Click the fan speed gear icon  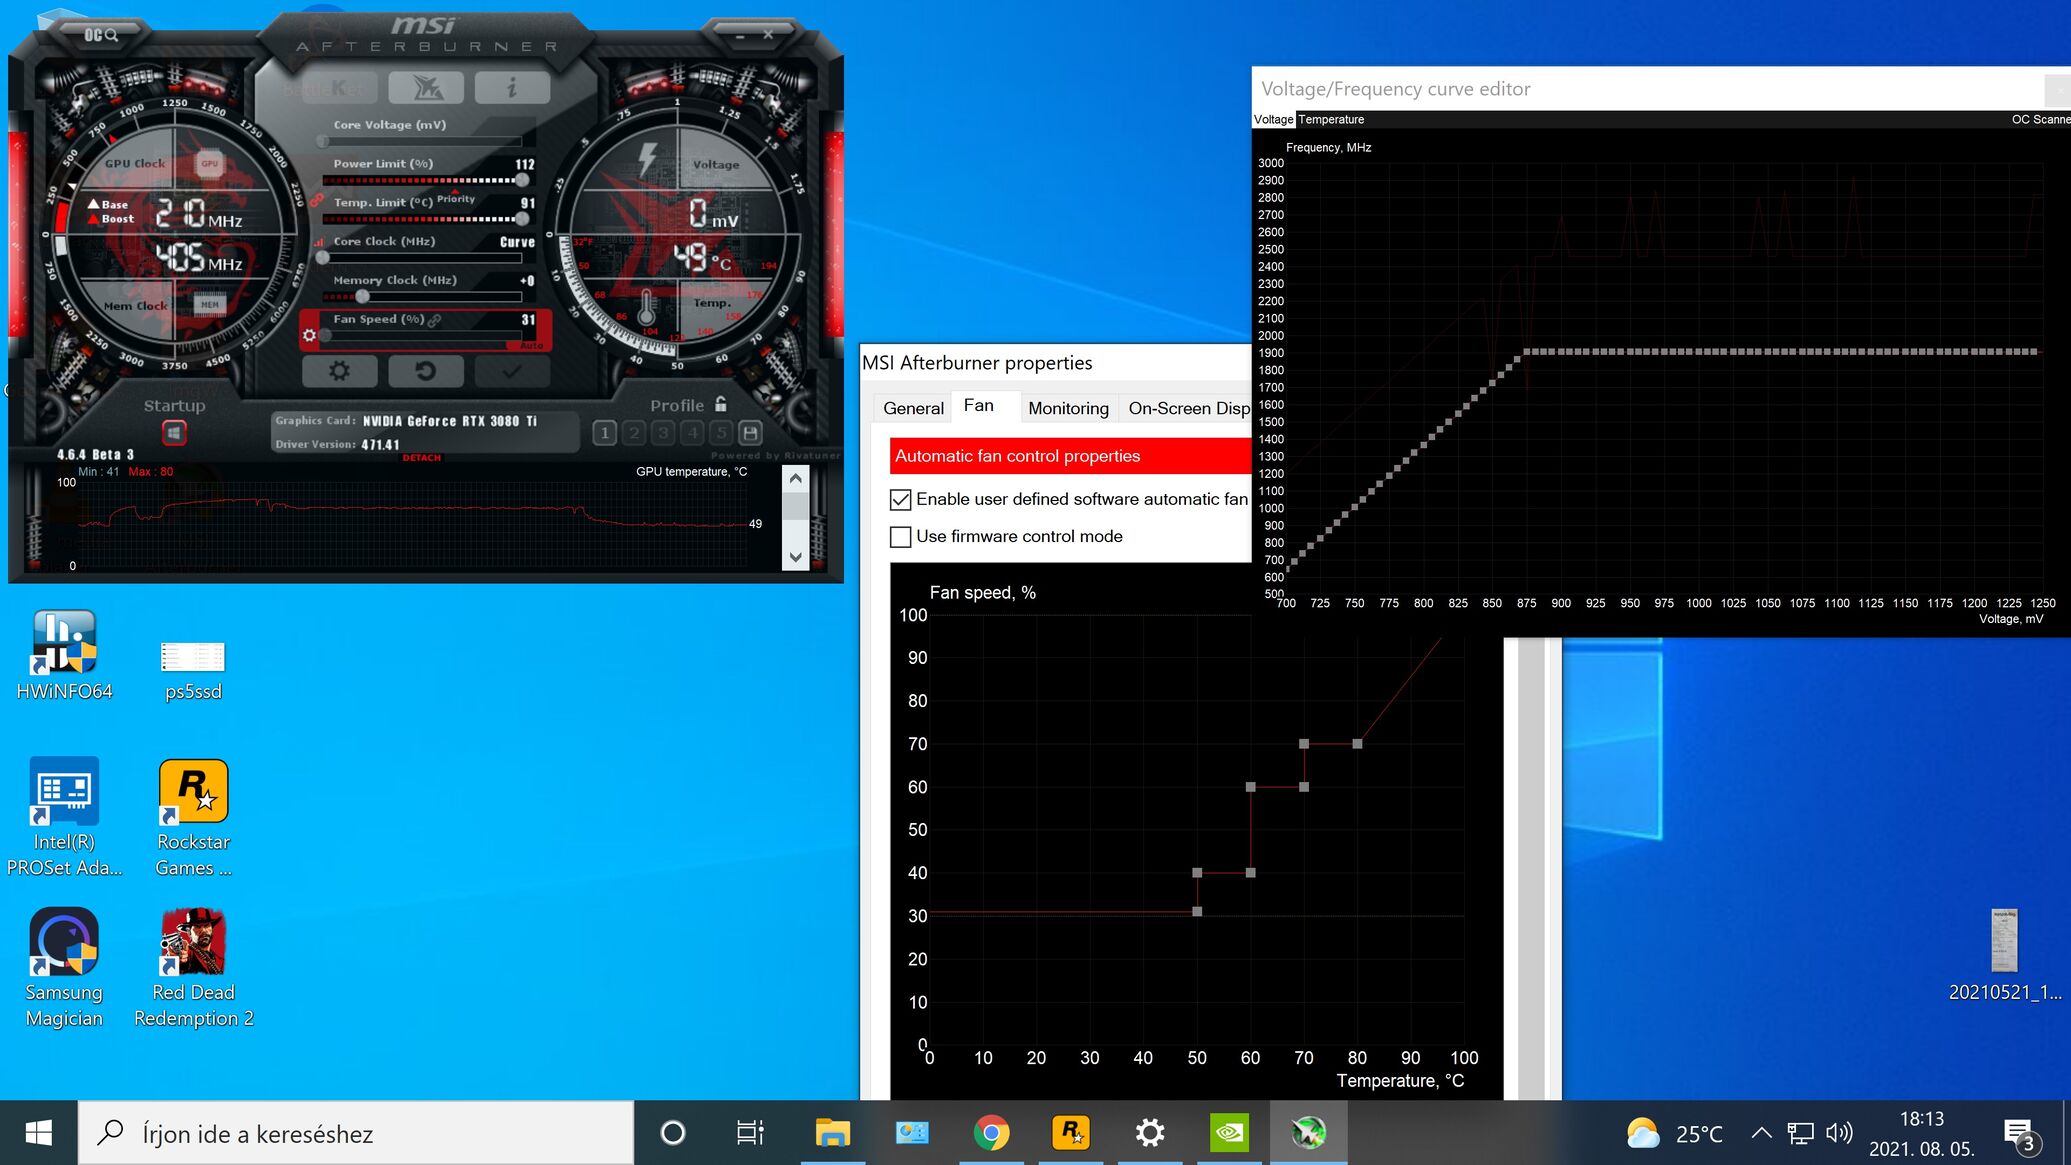(x=309, y=335)
